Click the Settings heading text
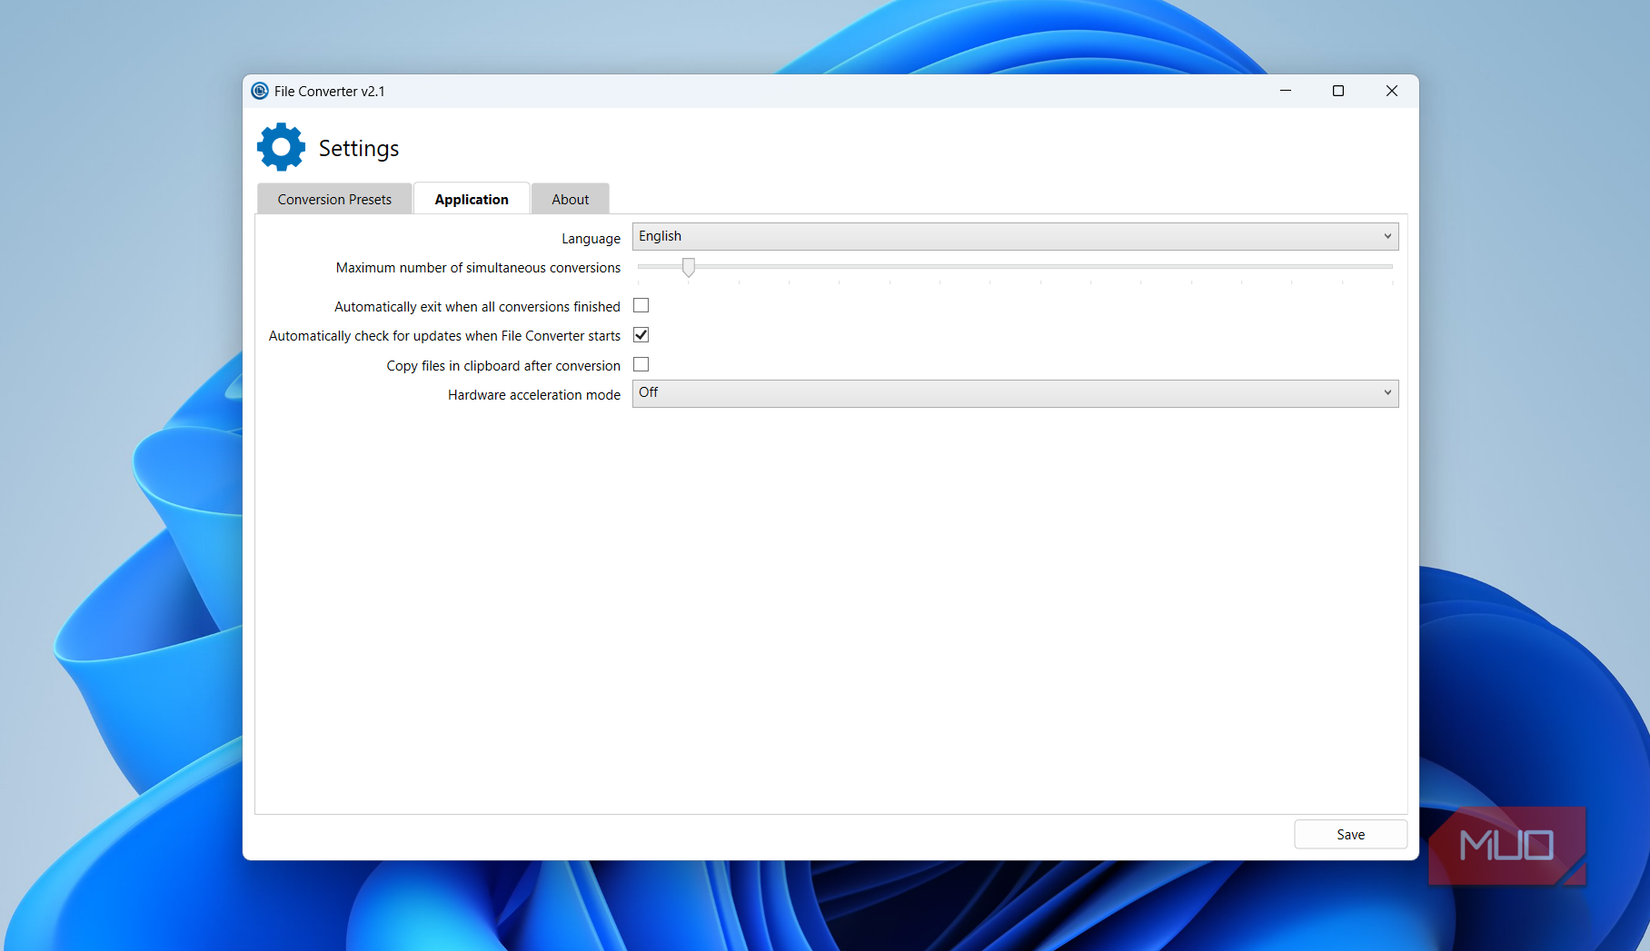This screenshot has height=951, width=1650. [358, 147]
